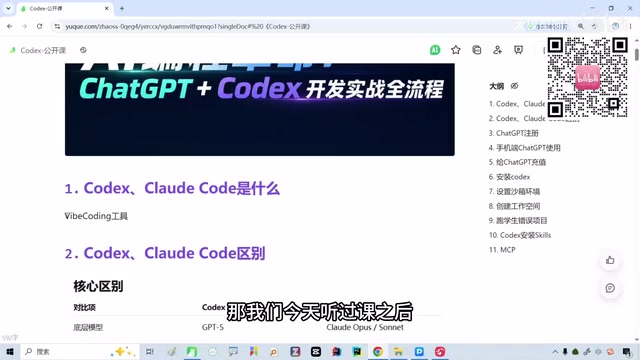Viewport: 640px width, 360px height.
Task: Jump to outline item 6. 安装codex
Action: pyautogui.click(x=509, y=177)
